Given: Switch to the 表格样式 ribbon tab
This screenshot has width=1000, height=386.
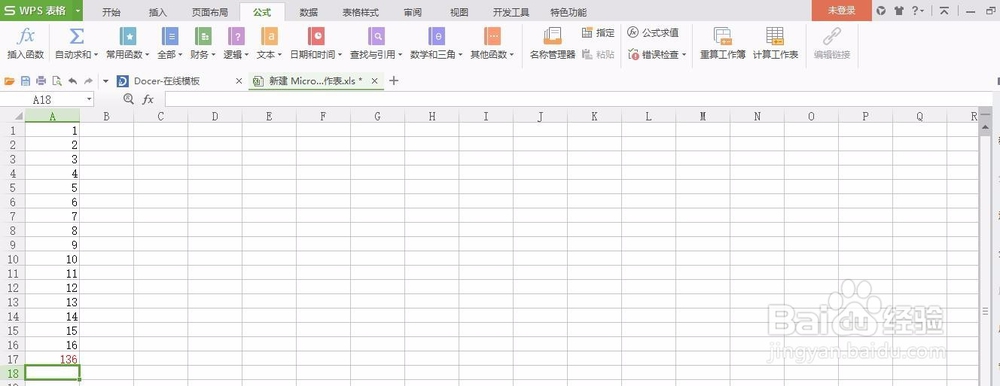Looking at the screenshot, I should click(x=360, y=12).
